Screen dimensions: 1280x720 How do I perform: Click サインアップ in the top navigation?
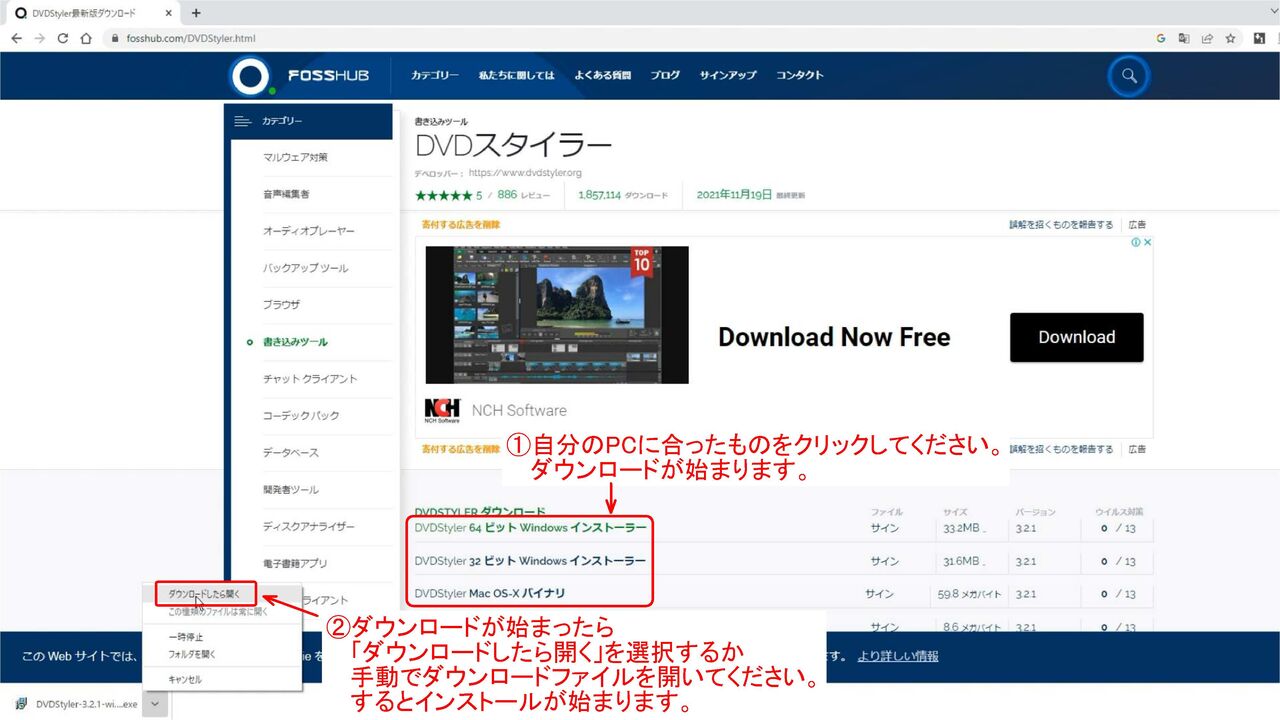click(728, 75)
